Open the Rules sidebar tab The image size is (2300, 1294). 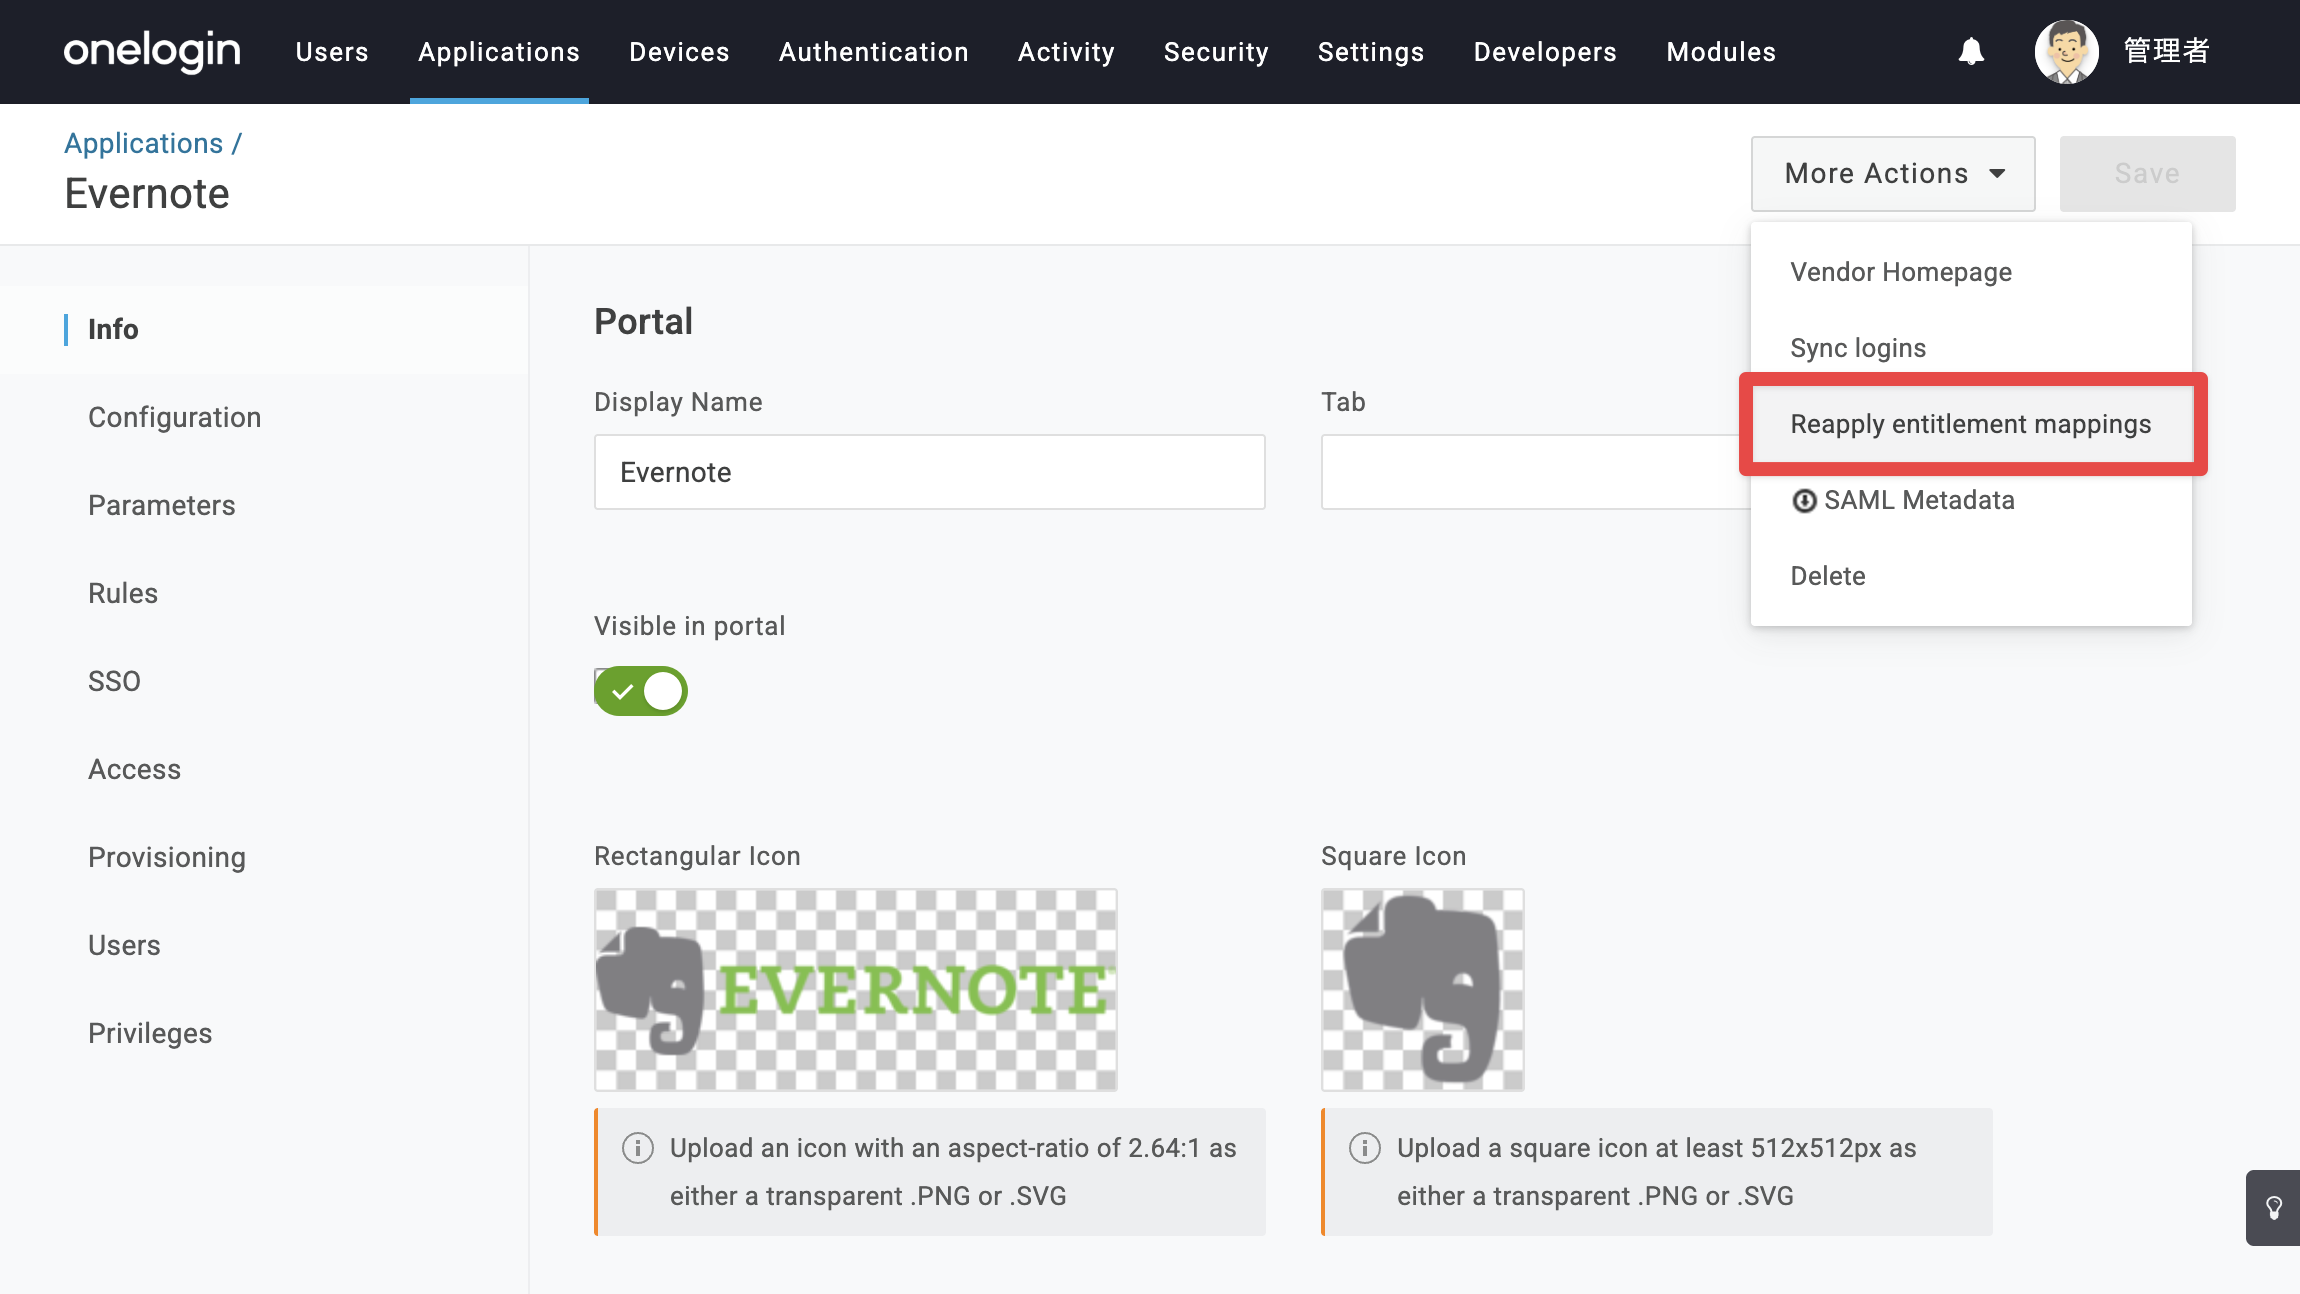coord(264,593)
